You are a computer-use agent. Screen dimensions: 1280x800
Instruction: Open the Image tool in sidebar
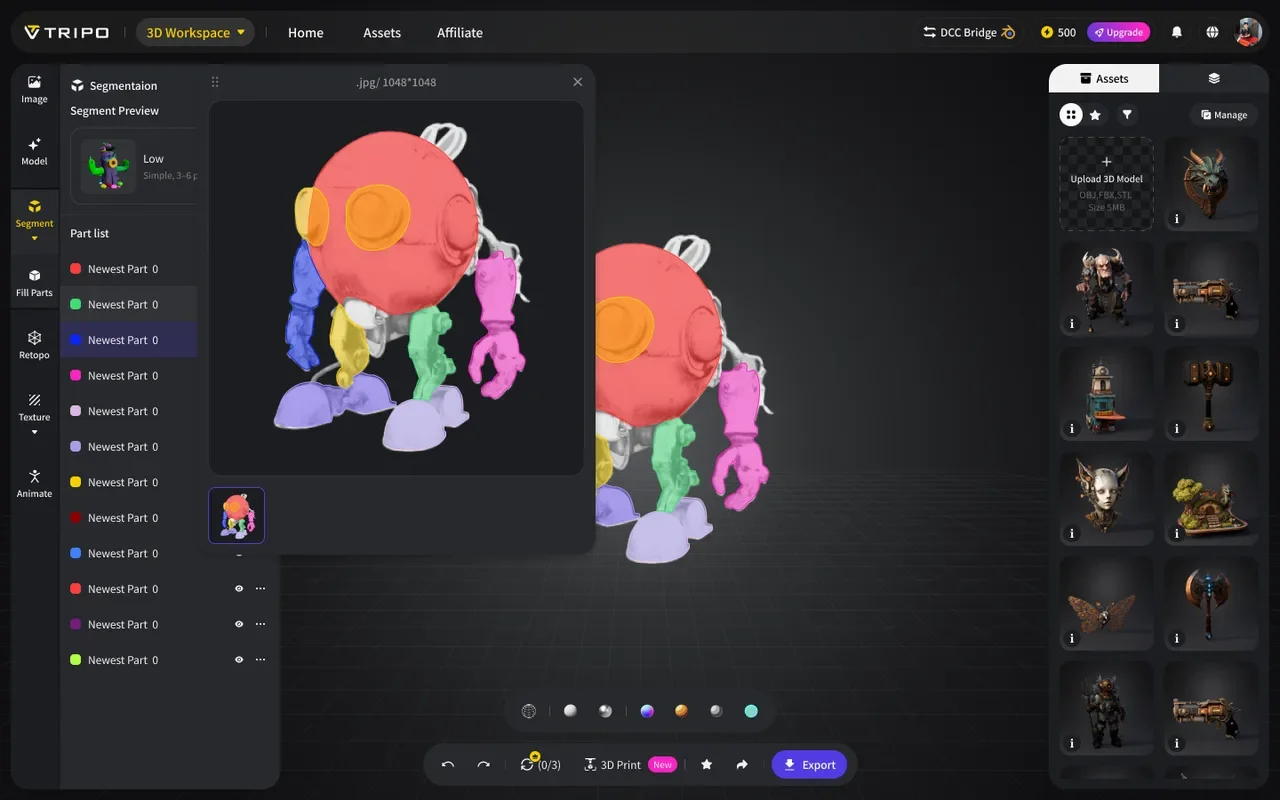click(34, 89)
